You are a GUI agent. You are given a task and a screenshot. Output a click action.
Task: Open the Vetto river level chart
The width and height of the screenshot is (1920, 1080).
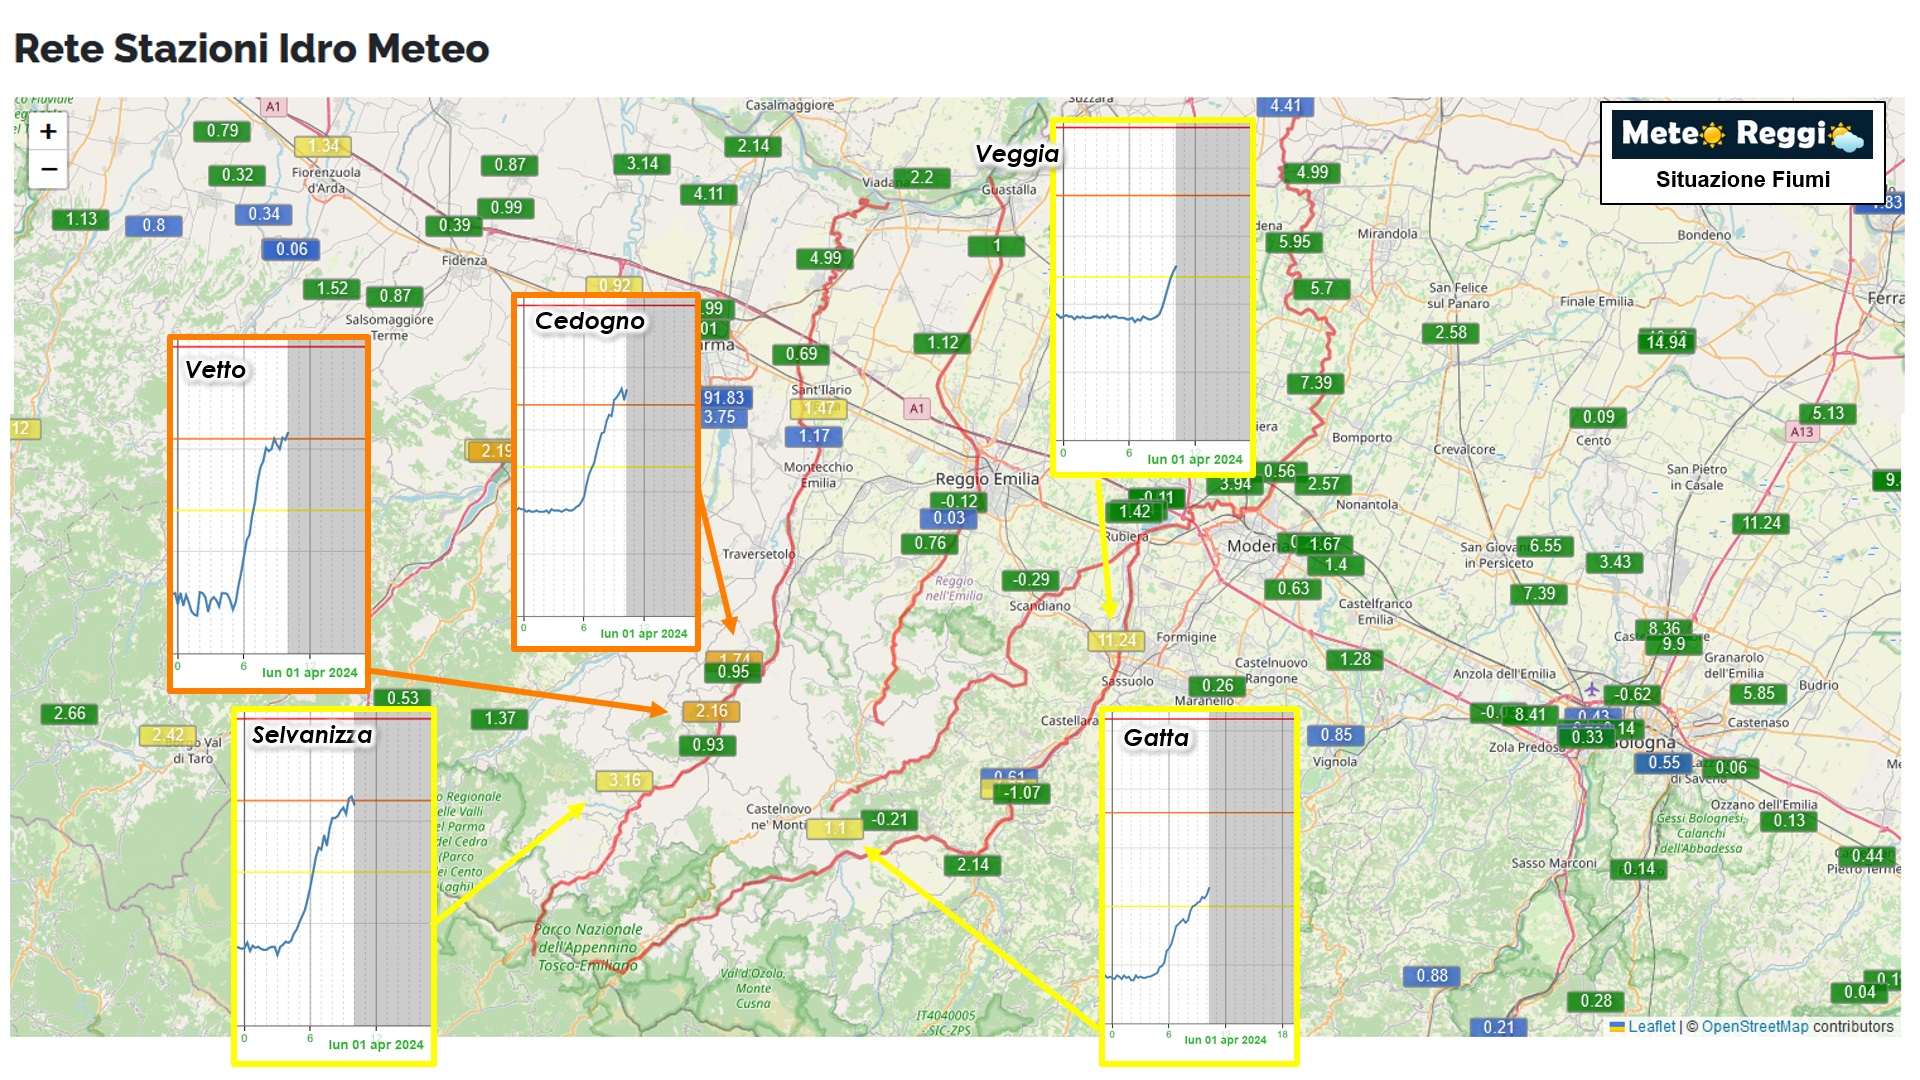coord(269,514)
